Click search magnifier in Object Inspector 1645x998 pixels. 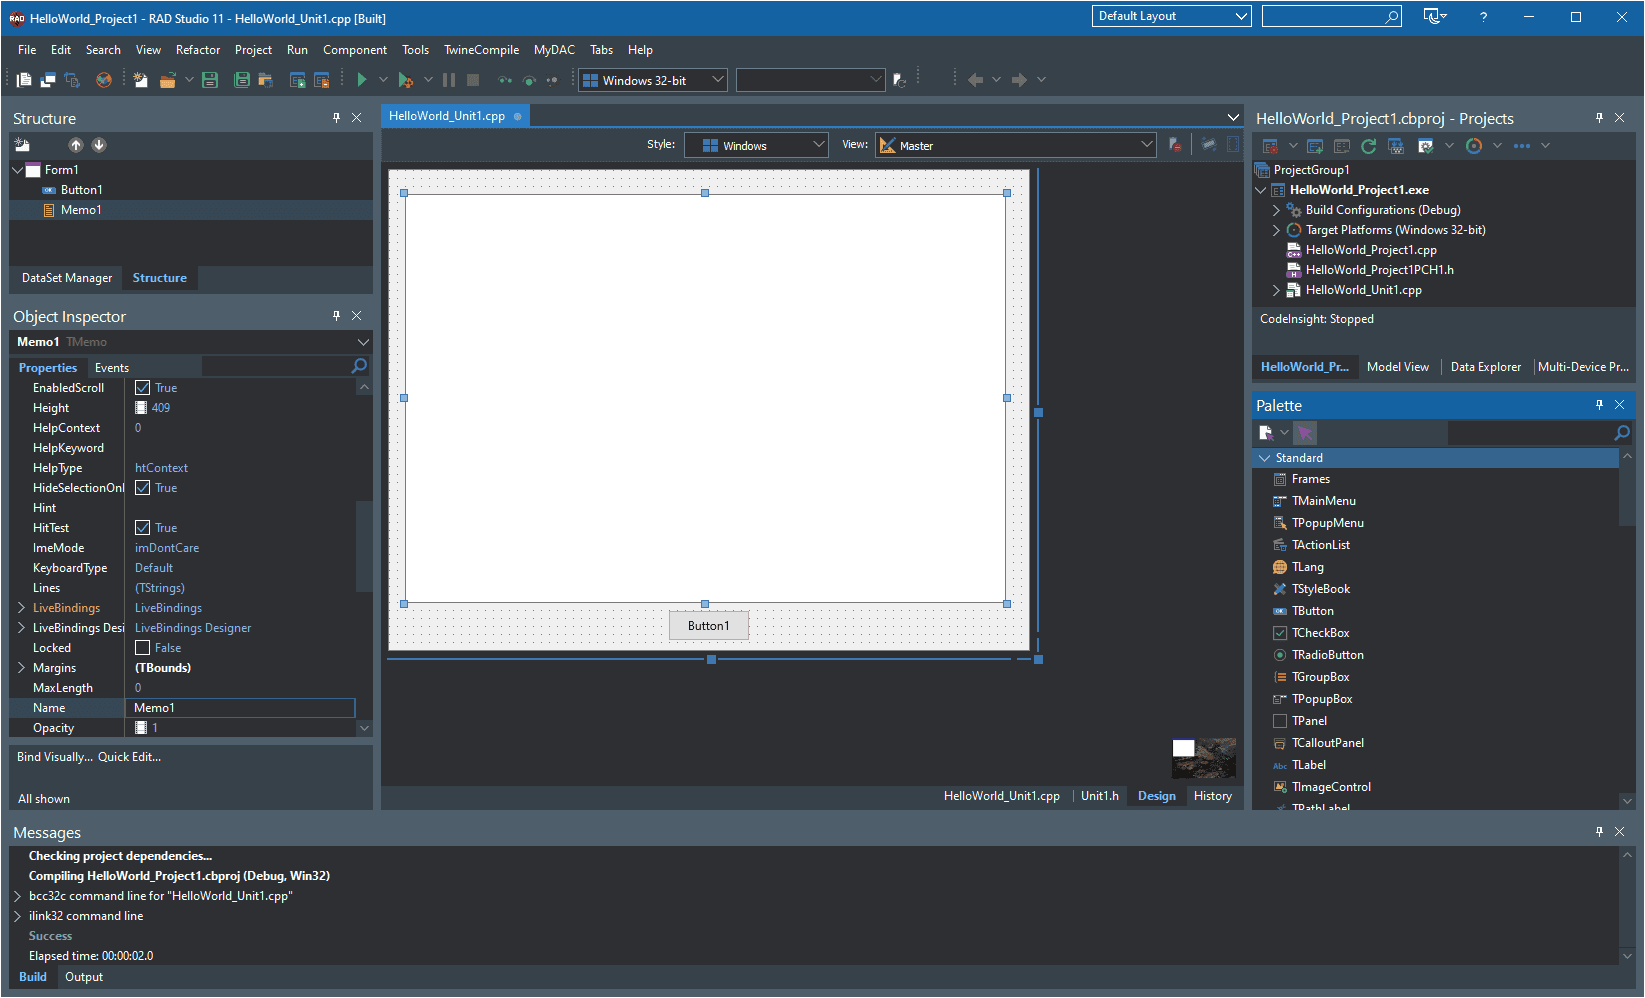coord(359,367)
